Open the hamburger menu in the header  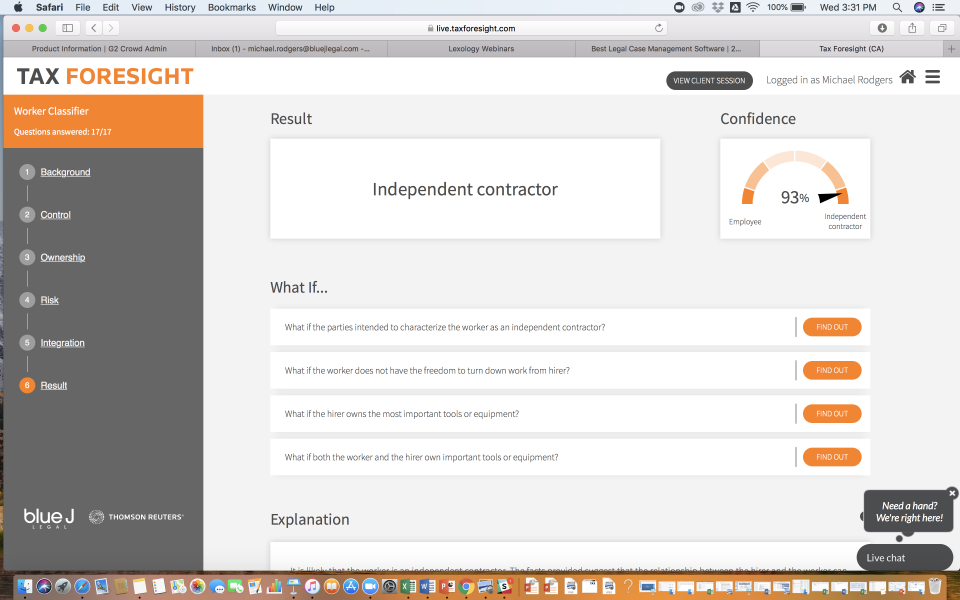[932, 77]
